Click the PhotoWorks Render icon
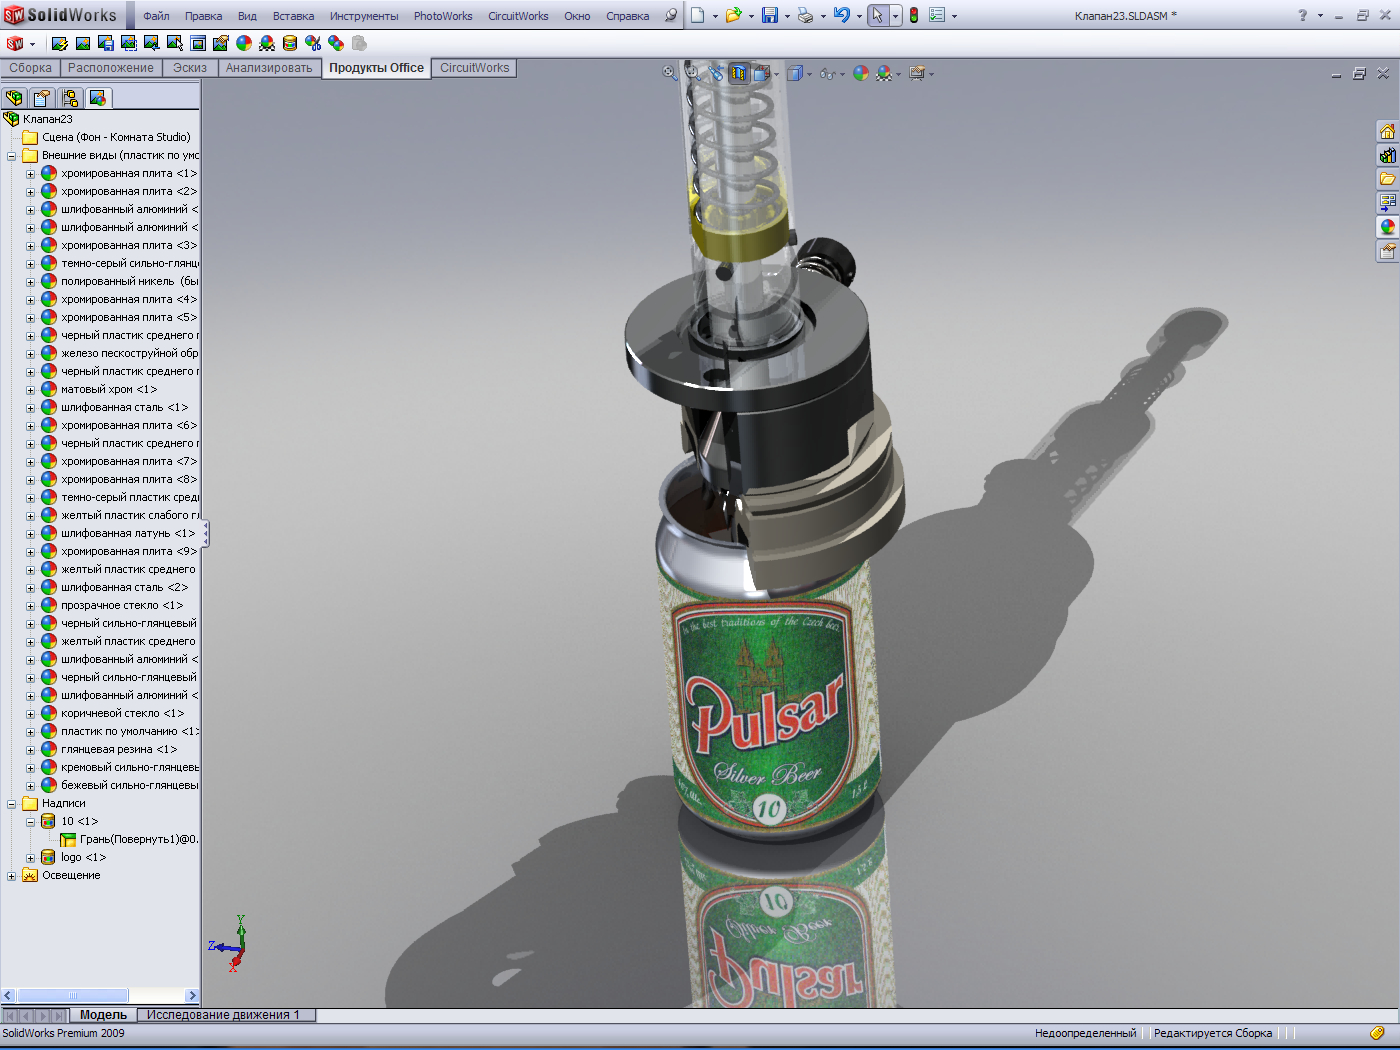This screenshot has height=1050, width=1400. tap(83, 43)
